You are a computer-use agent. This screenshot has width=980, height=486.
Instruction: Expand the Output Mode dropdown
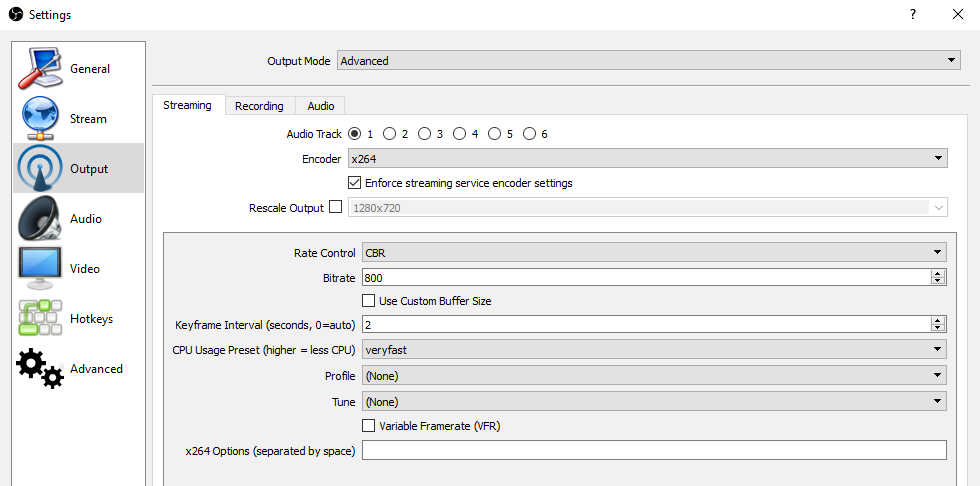click(x=648, y=61)
